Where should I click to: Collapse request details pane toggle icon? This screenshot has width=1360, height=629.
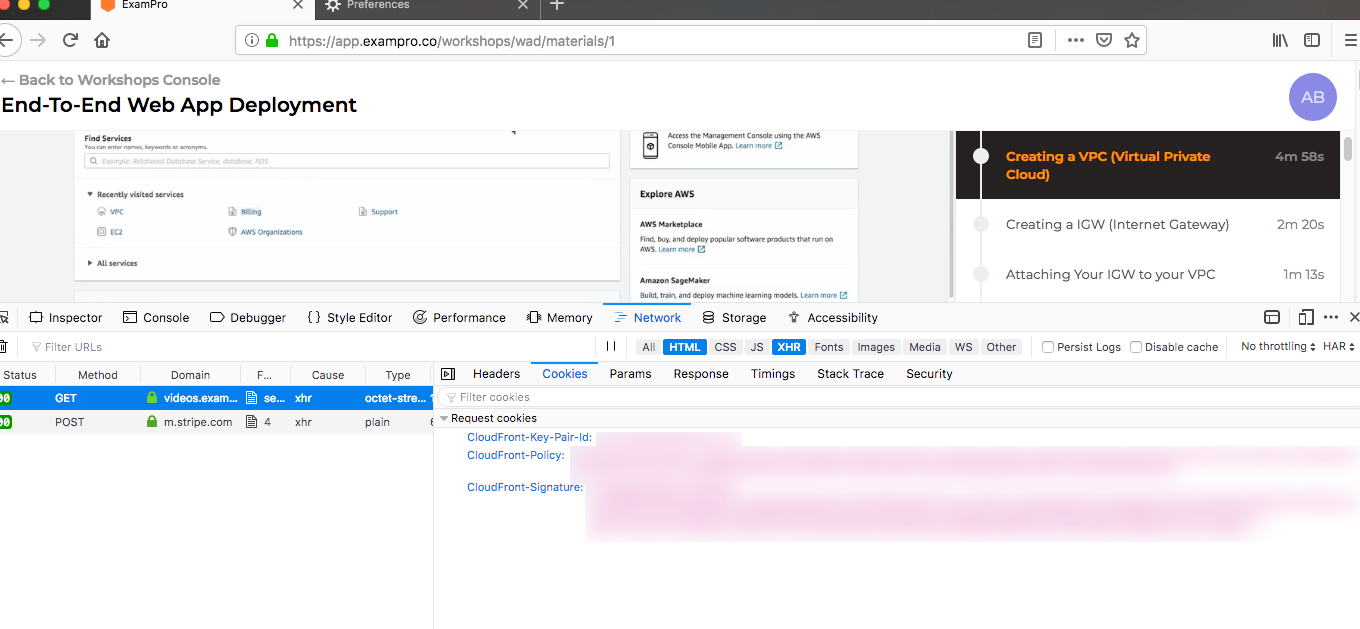coord(448,374)
